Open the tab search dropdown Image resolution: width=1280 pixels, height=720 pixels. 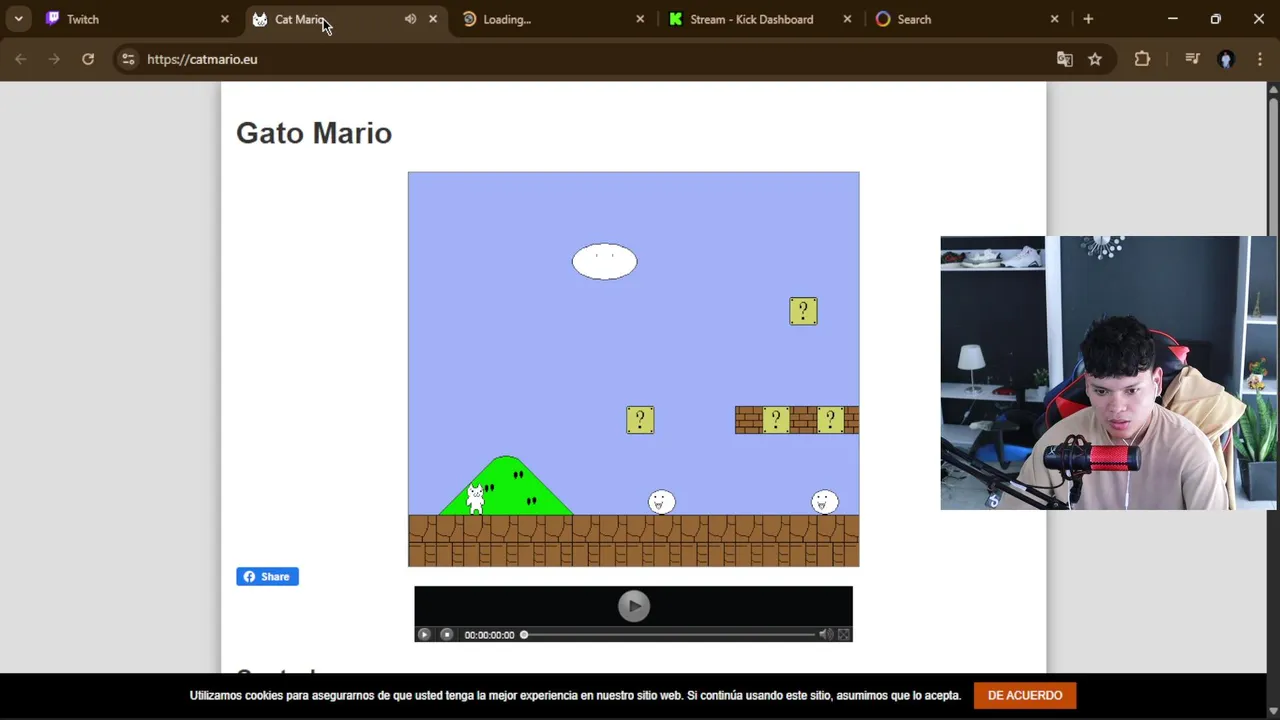18,19
